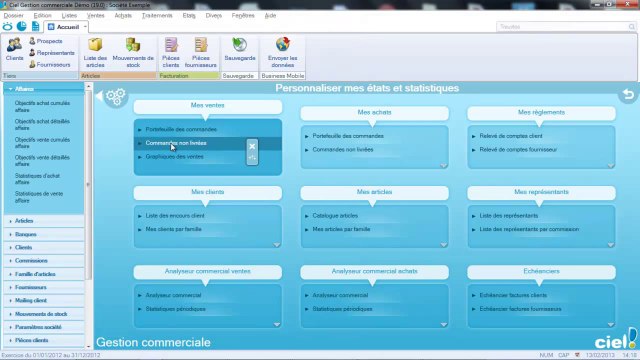Open the Listes menu
640x360 pixels.
pos(69,16)
